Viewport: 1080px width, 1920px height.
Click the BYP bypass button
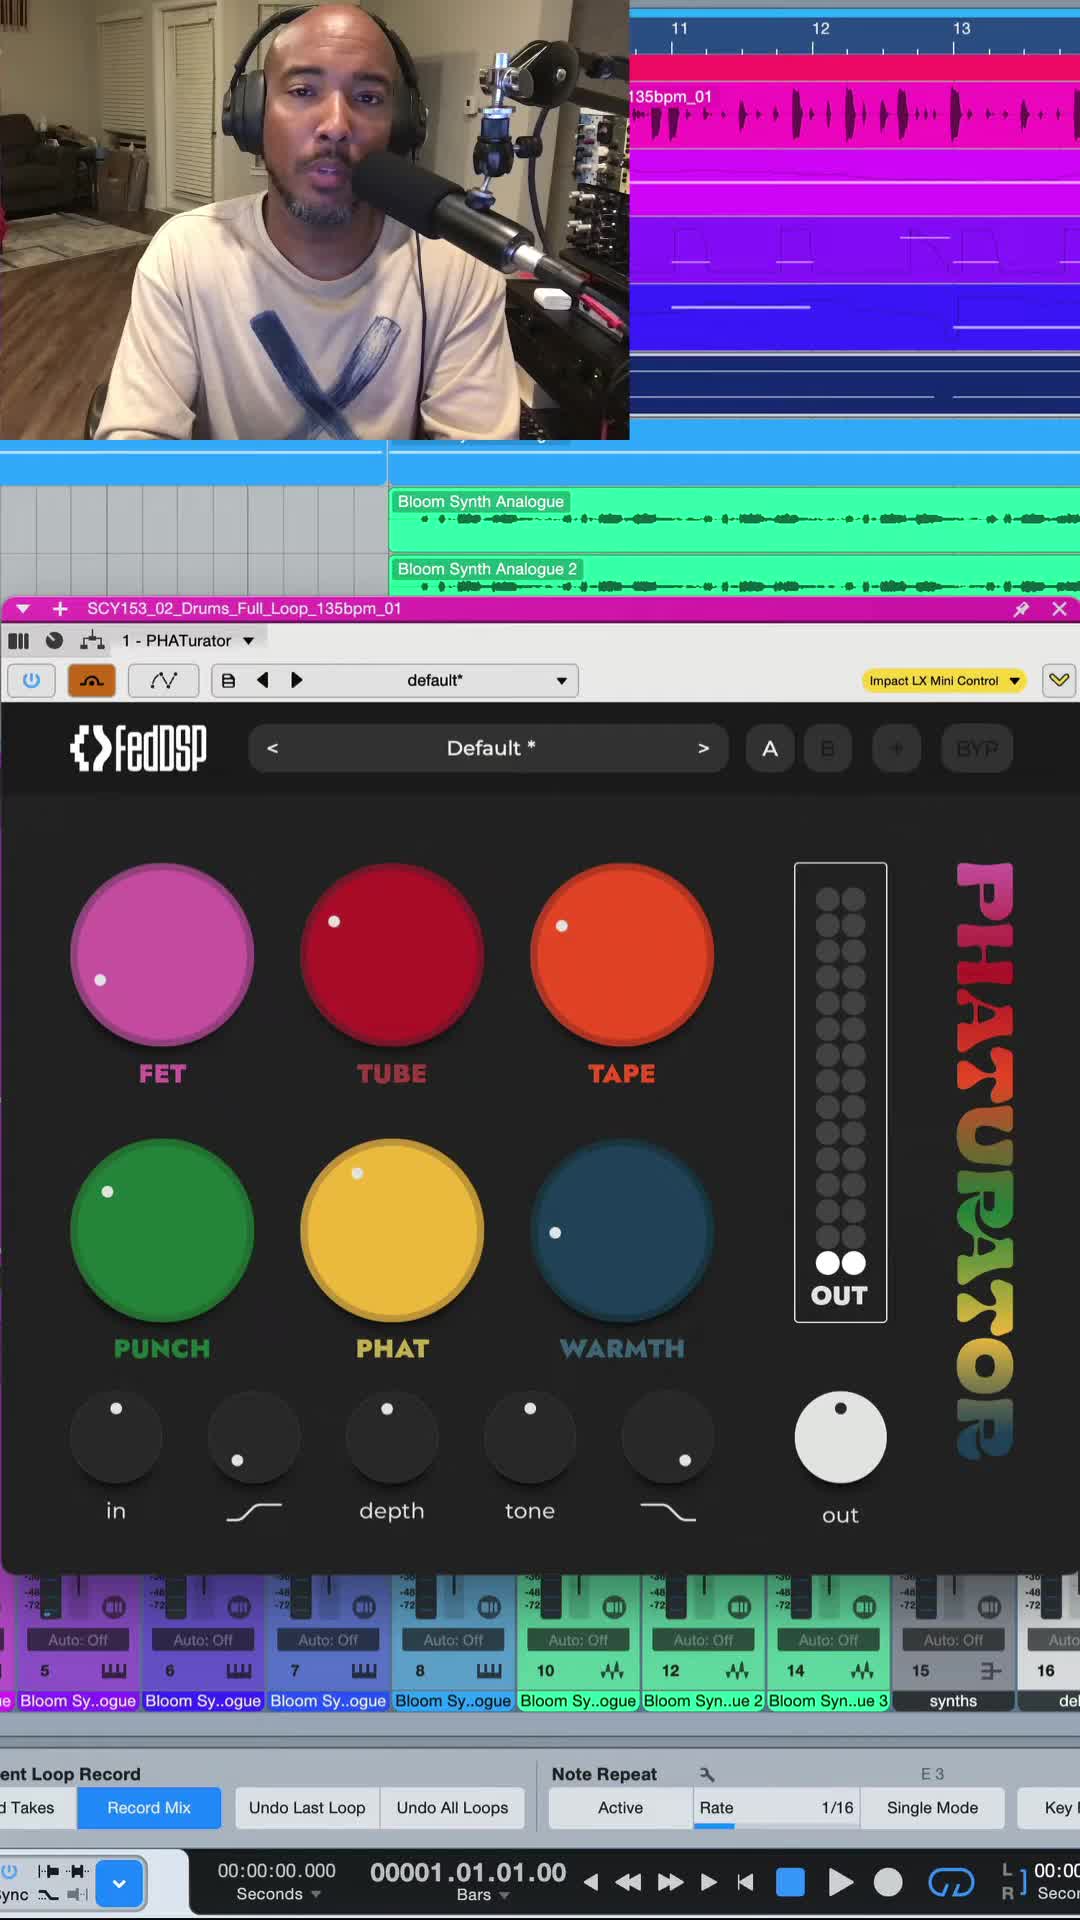pyautogui.click(x=977, y=748)
